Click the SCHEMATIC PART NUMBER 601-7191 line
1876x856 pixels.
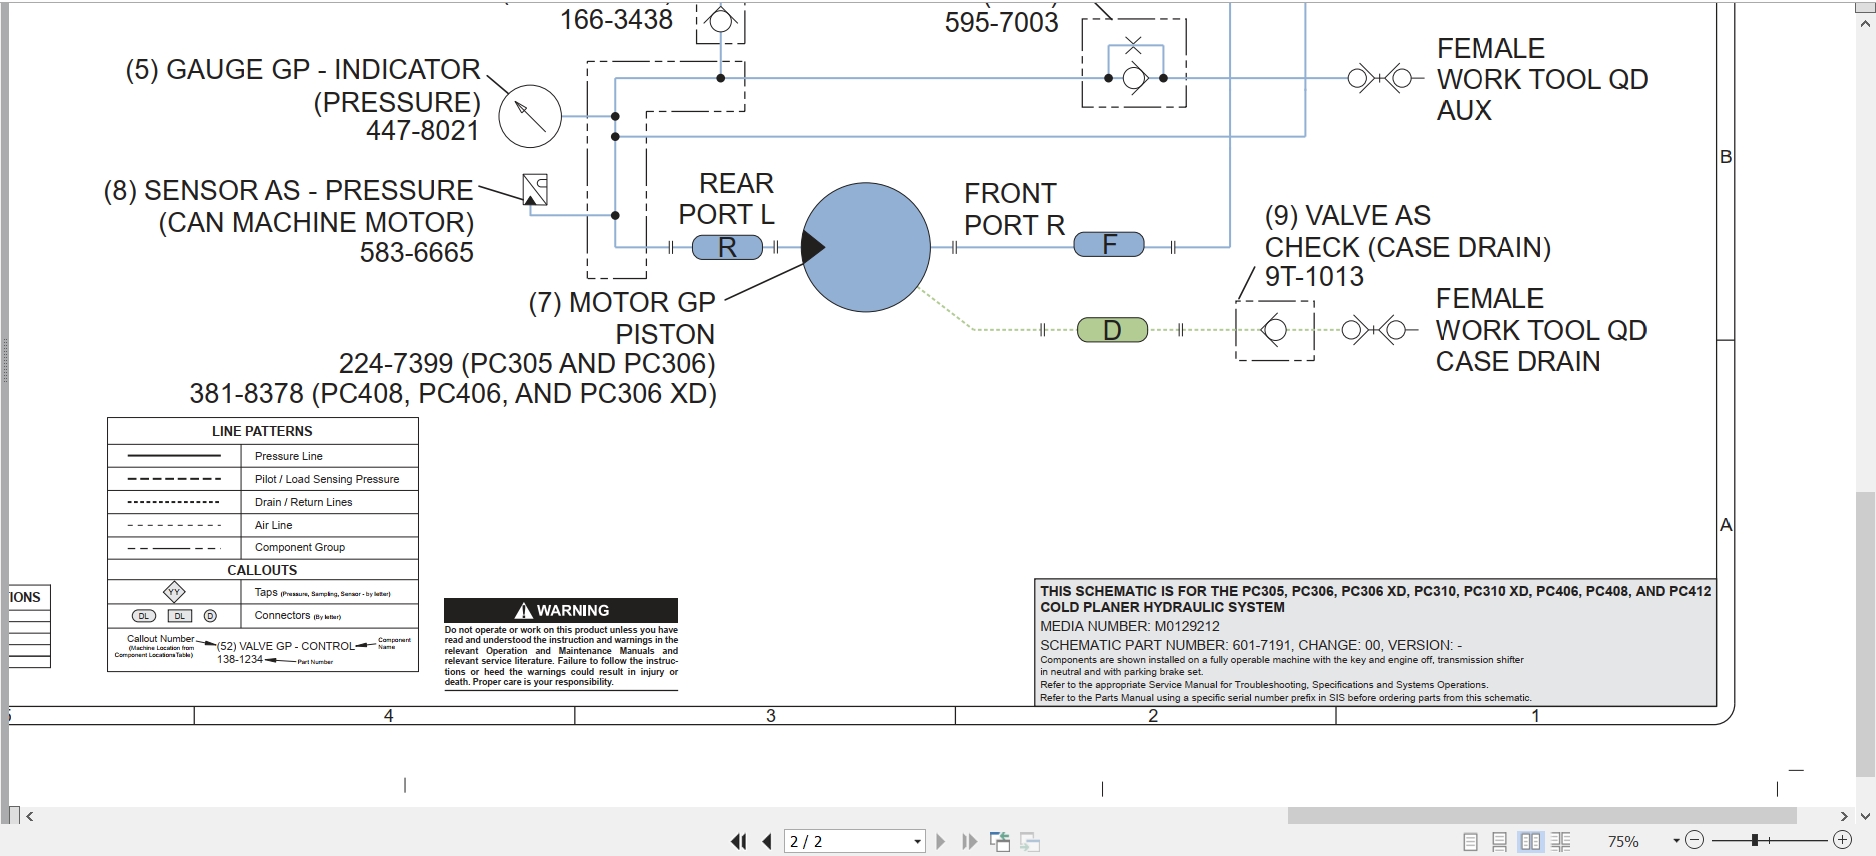pyautogui.click(x=1251, y=645)
